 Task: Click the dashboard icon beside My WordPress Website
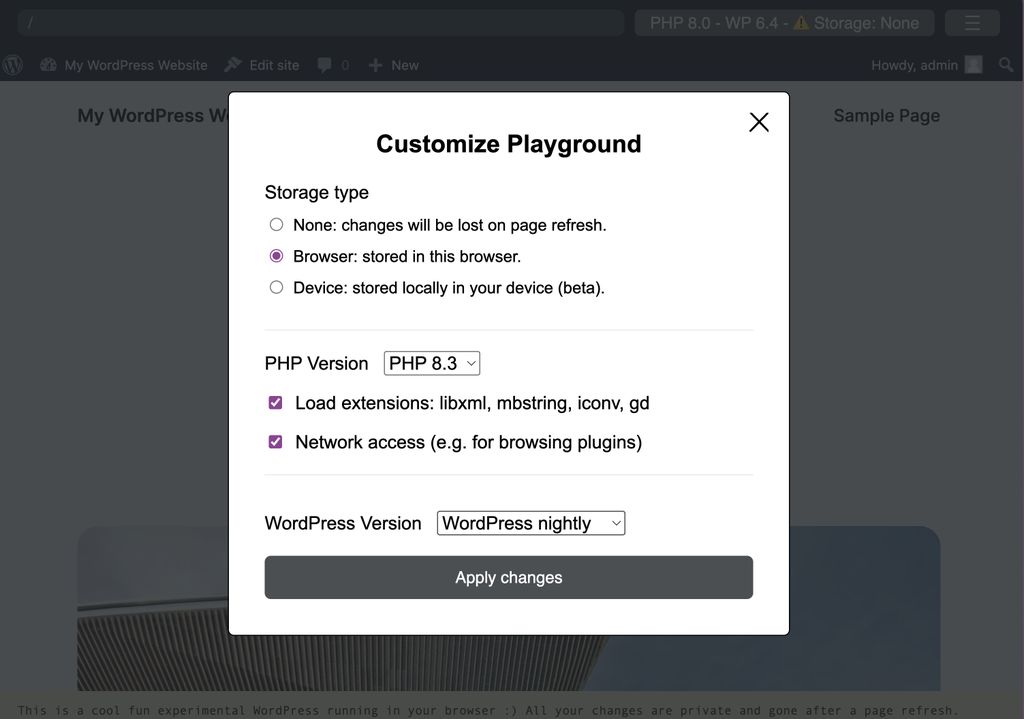click(x=48, y=65)
